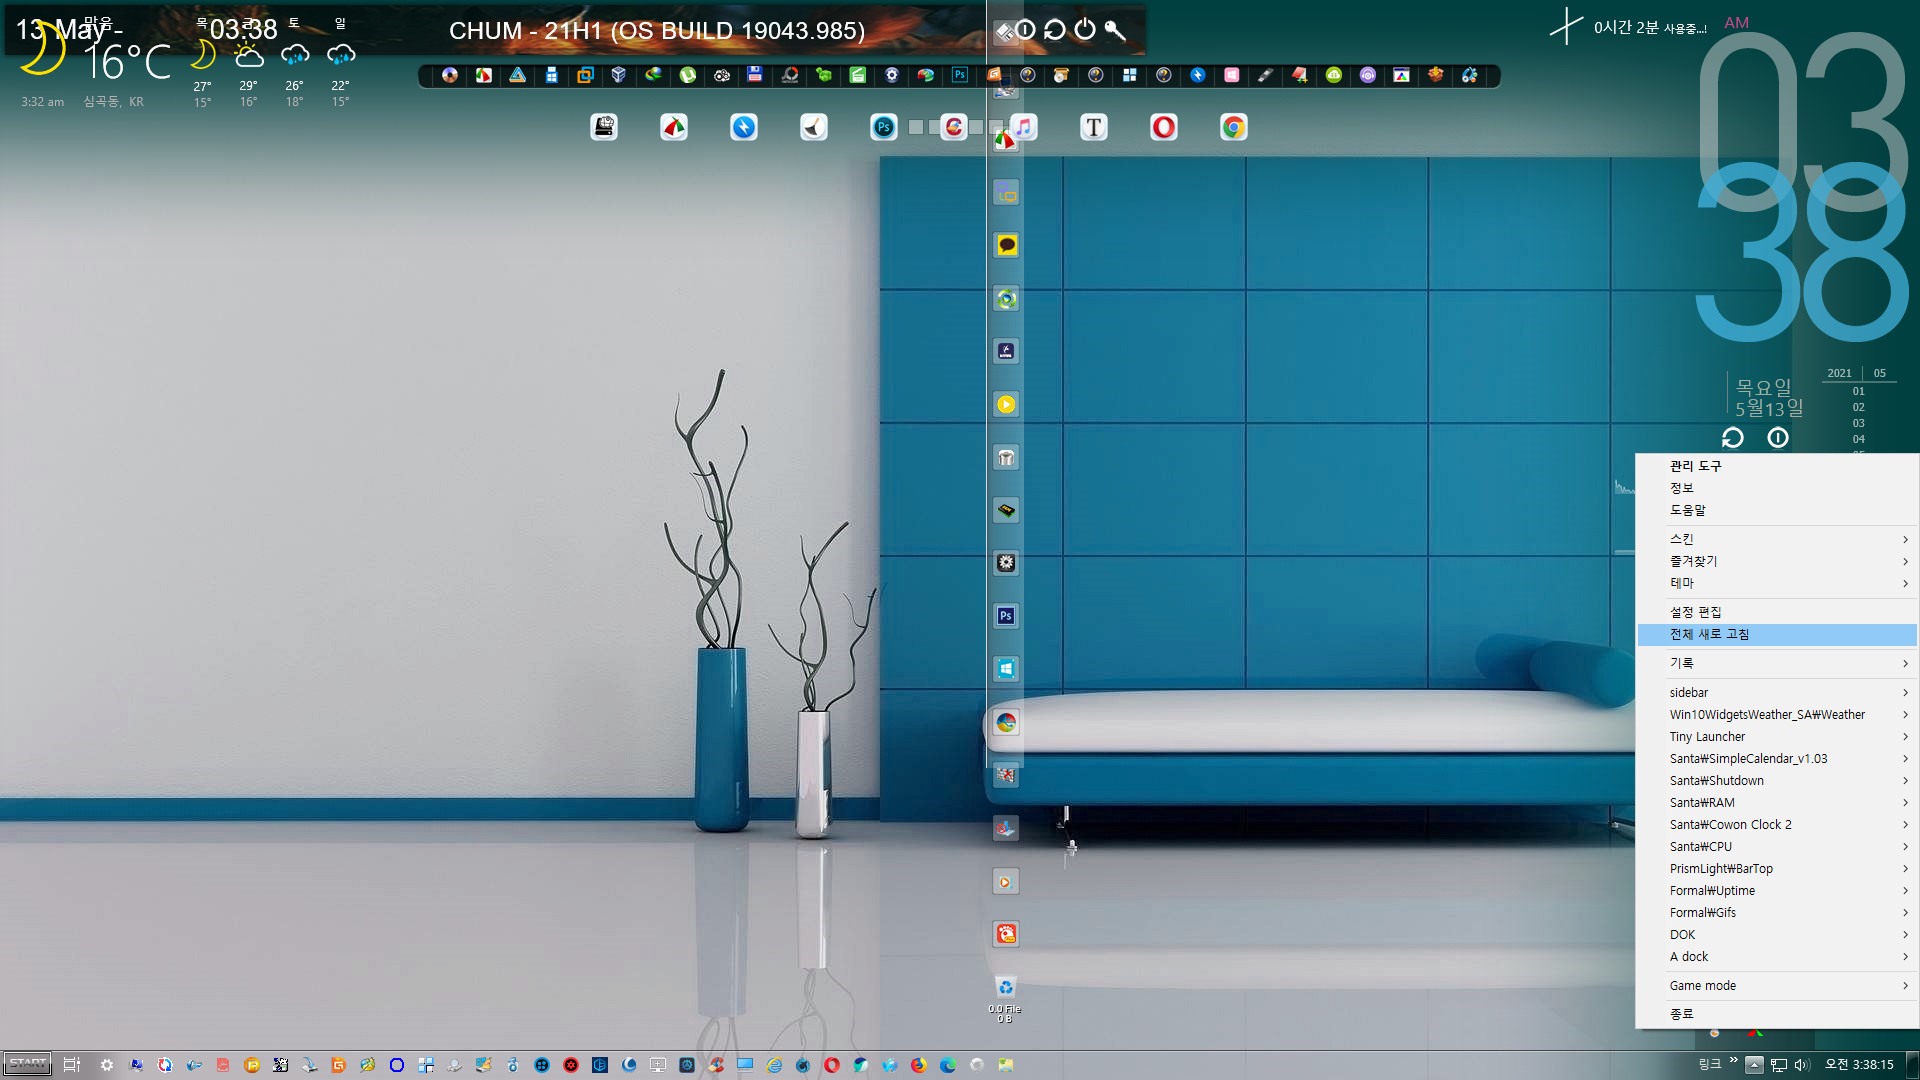Expand the 스킨 submenu

[x=1777, y=539]
